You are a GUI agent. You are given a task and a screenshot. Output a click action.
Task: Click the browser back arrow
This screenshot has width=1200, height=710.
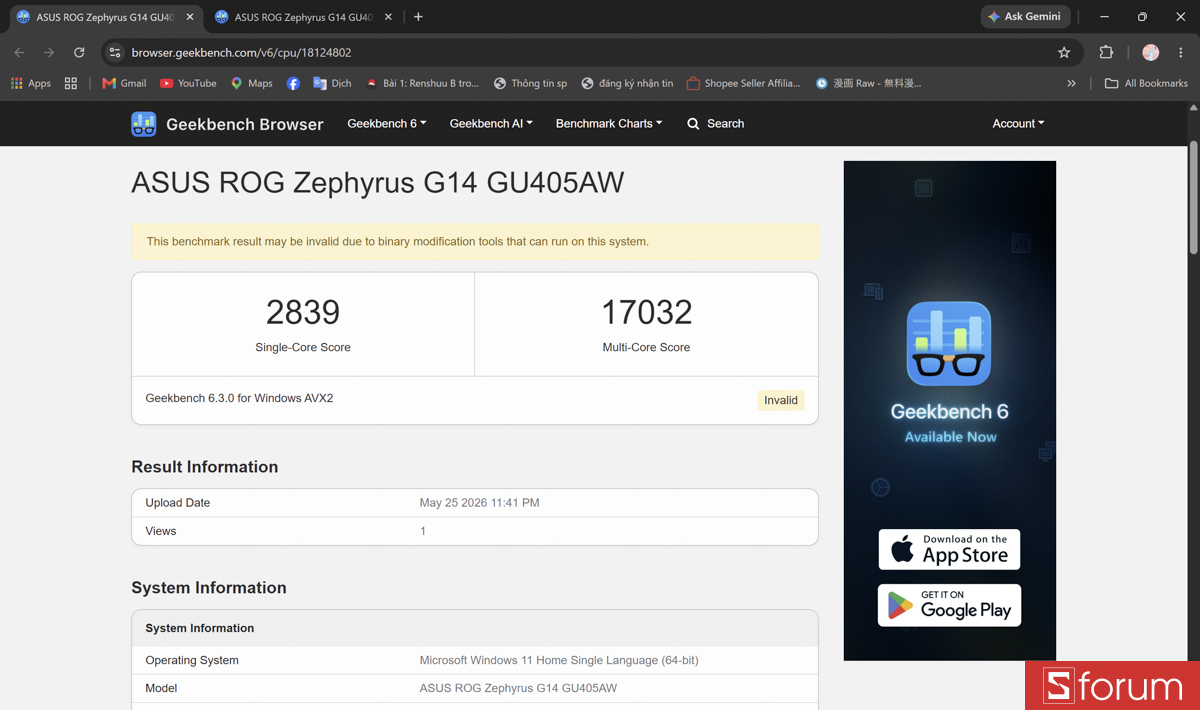coord(19,52)
